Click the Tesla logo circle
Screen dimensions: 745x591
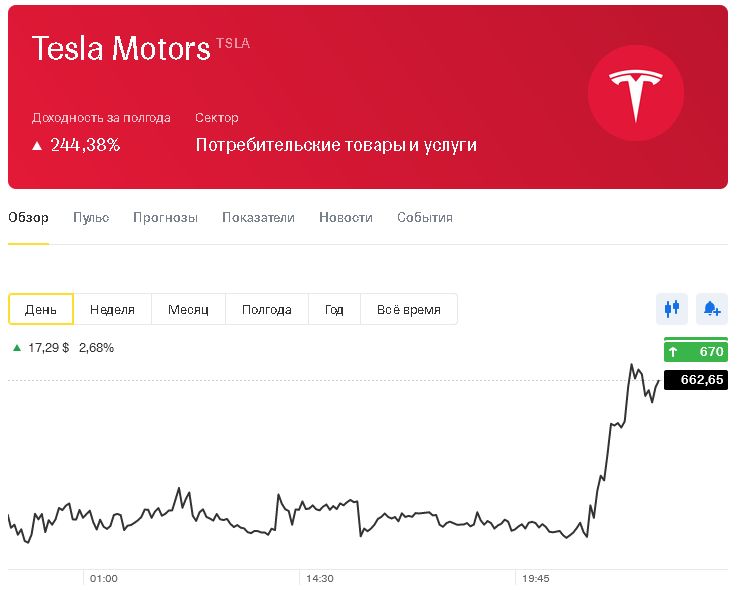(636, 93)
